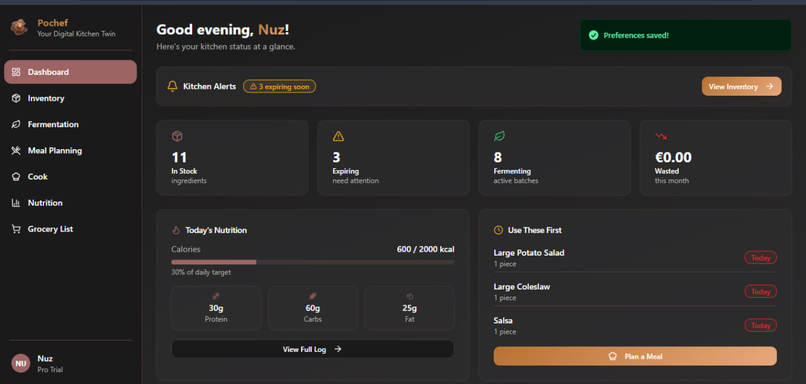Screen dimensions: 806x384
Task: Click the calories progress bar
Action: coord(313,262)
